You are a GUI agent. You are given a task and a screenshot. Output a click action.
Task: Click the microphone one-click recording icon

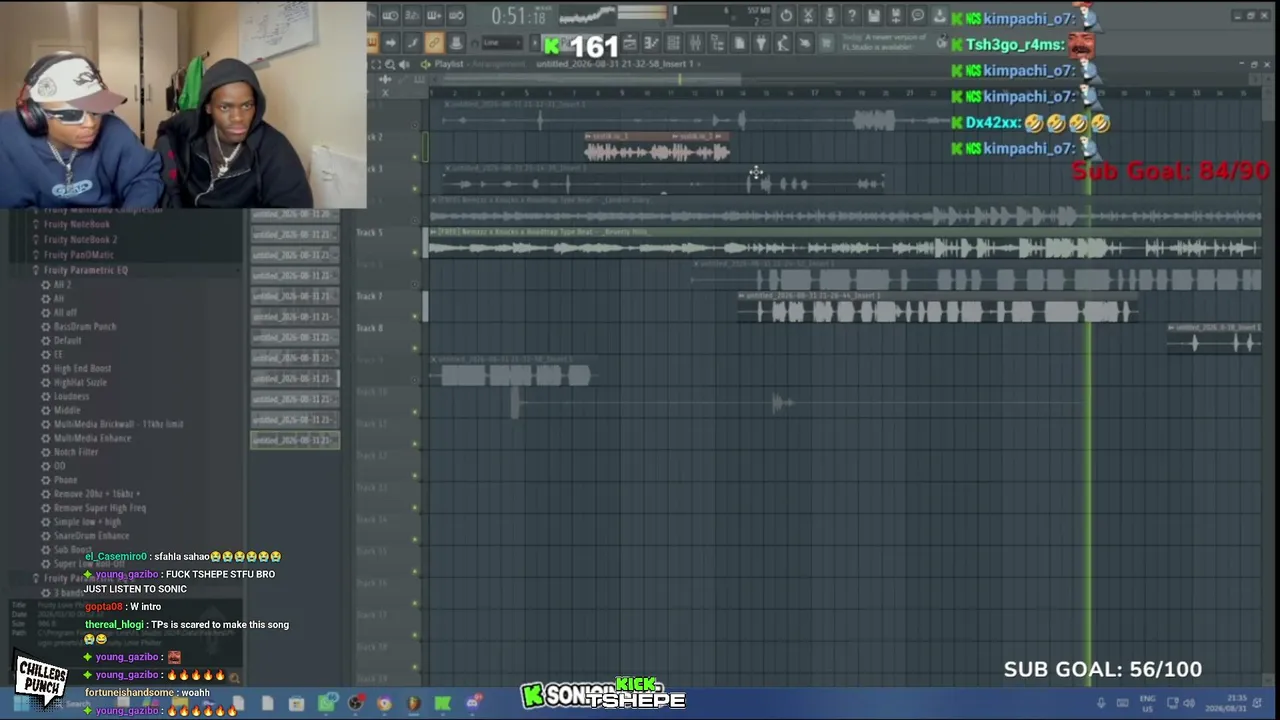pyautogui.click(x=830, y=16)
